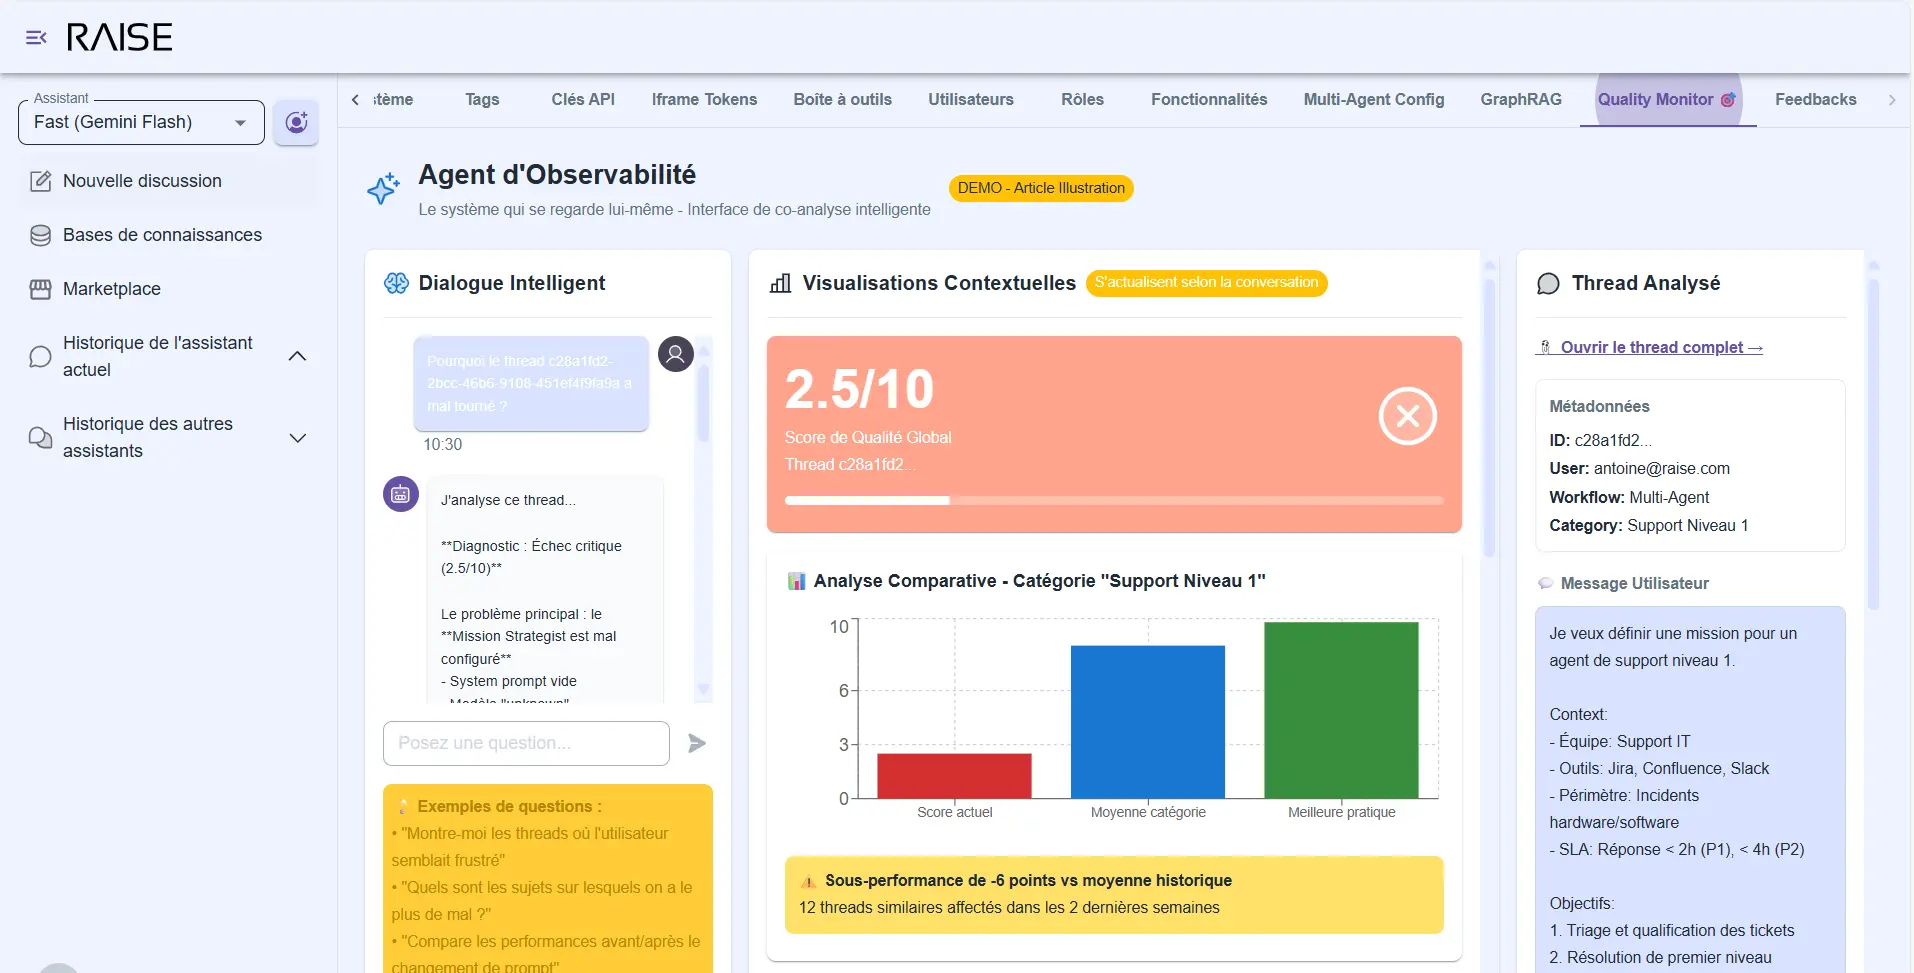
Task: Focus the Posez une question input field
Action: [526, 743]
